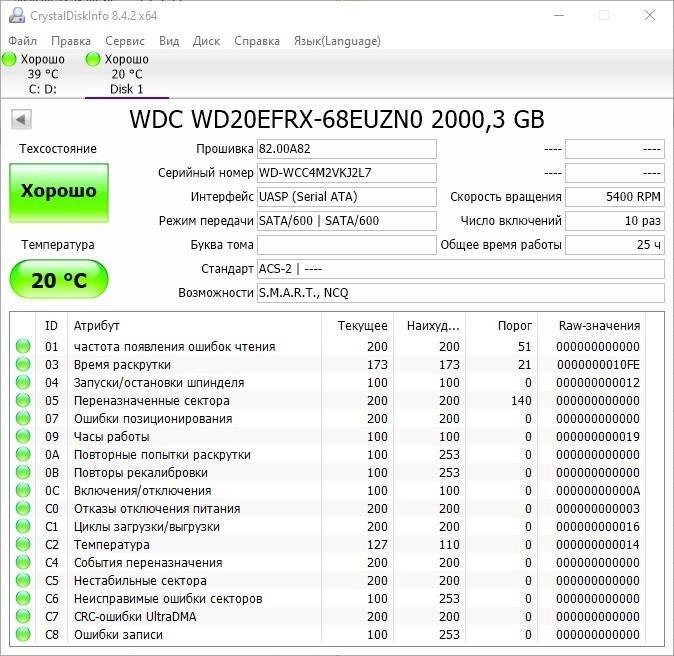The image size is (674, 656).
Task: Click the Raw-значения column header
Action: click(x=600, y=326)
